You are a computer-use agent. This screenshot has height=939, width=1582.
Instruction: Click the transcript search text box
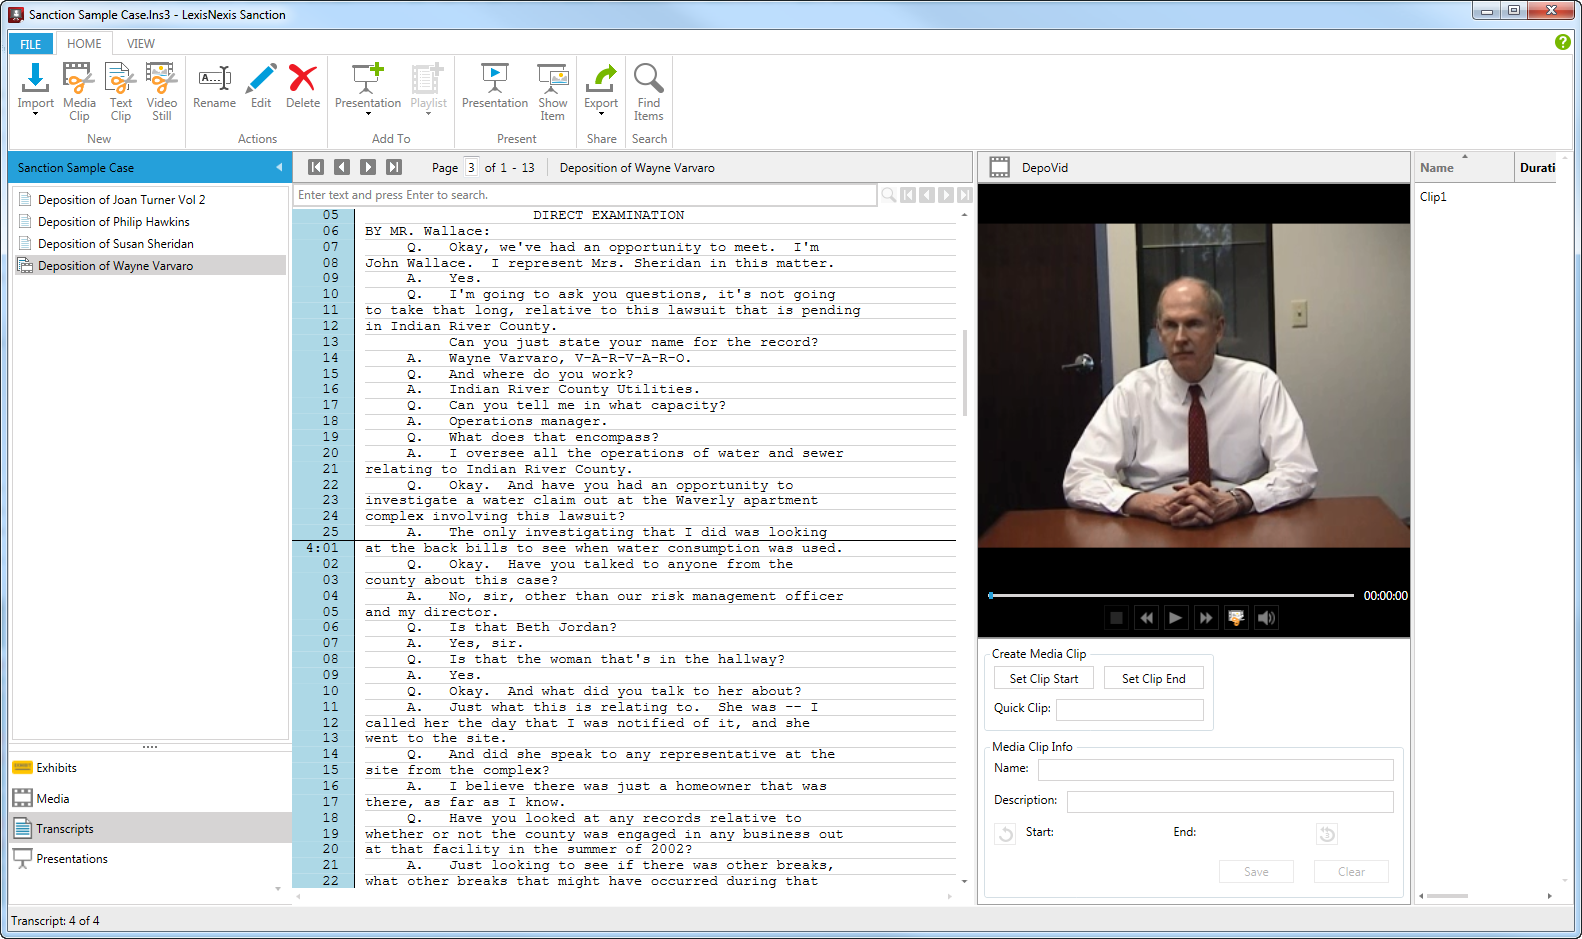point(585,195)
